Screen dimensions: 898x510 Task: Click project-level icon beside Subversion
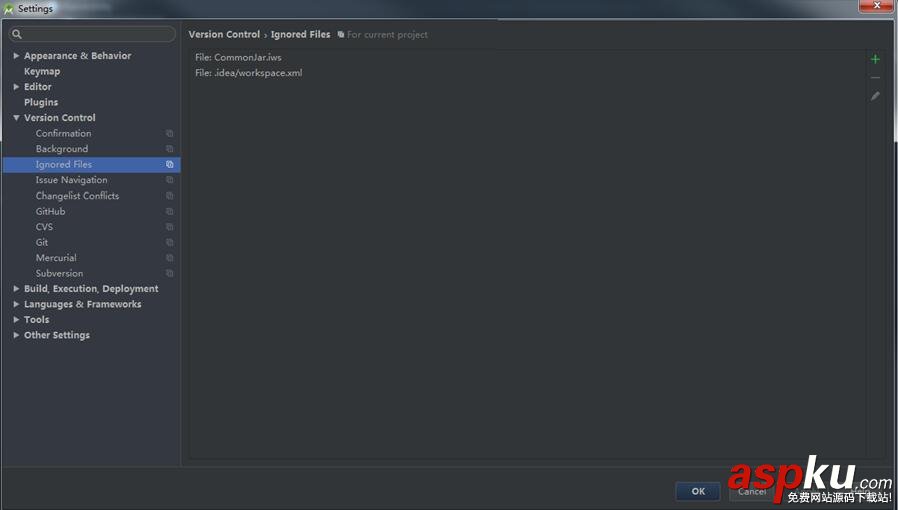click(x=170, y=273)
